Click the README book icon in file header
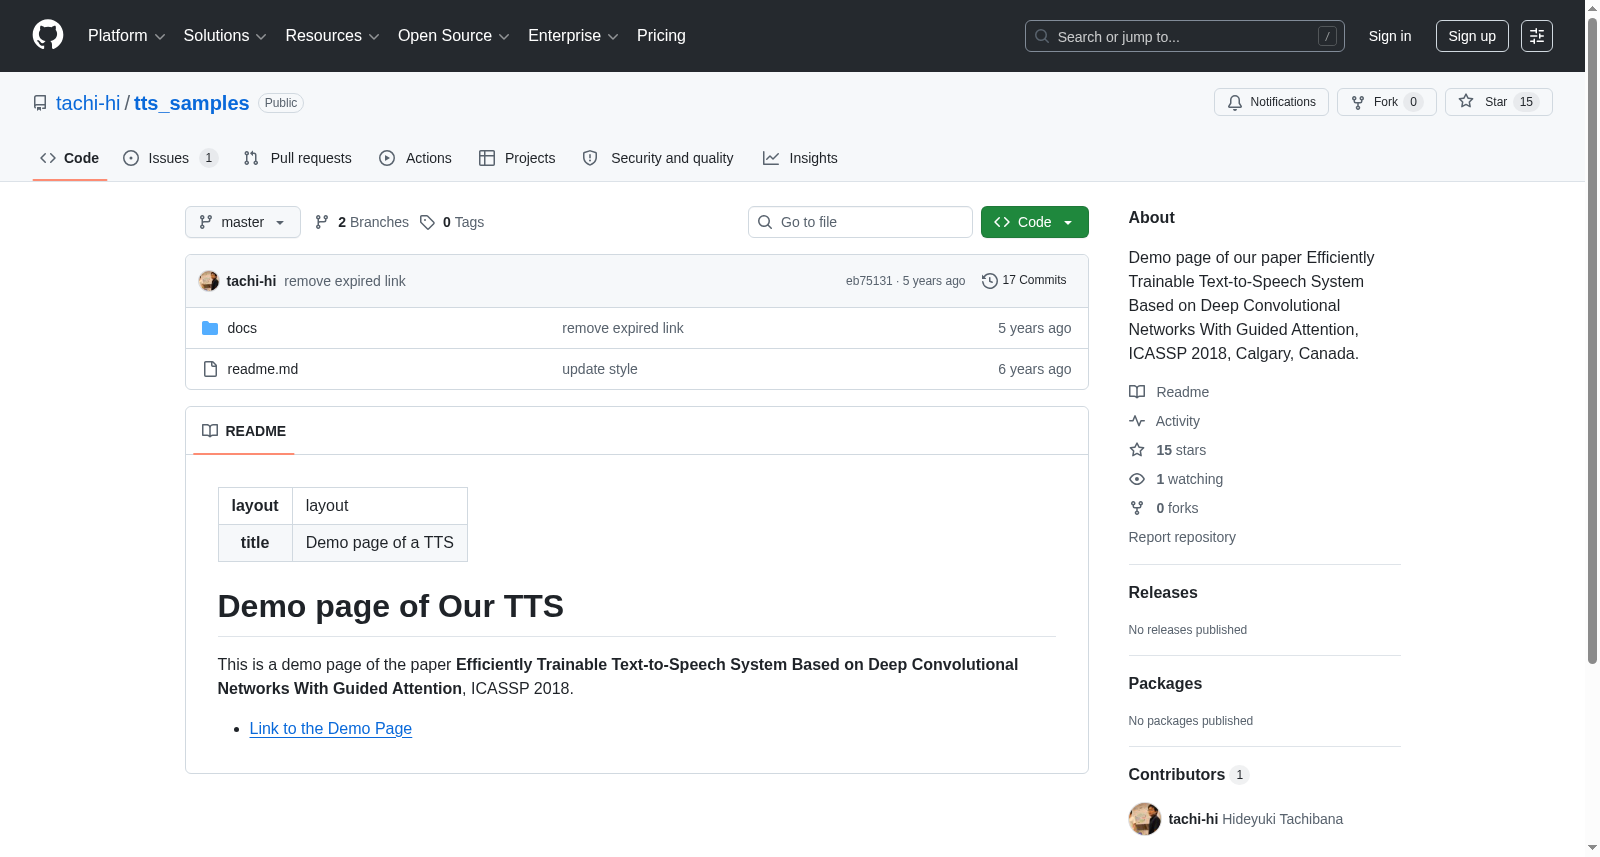This screenshot has height=857, width=1600. (x=210, y=431)
